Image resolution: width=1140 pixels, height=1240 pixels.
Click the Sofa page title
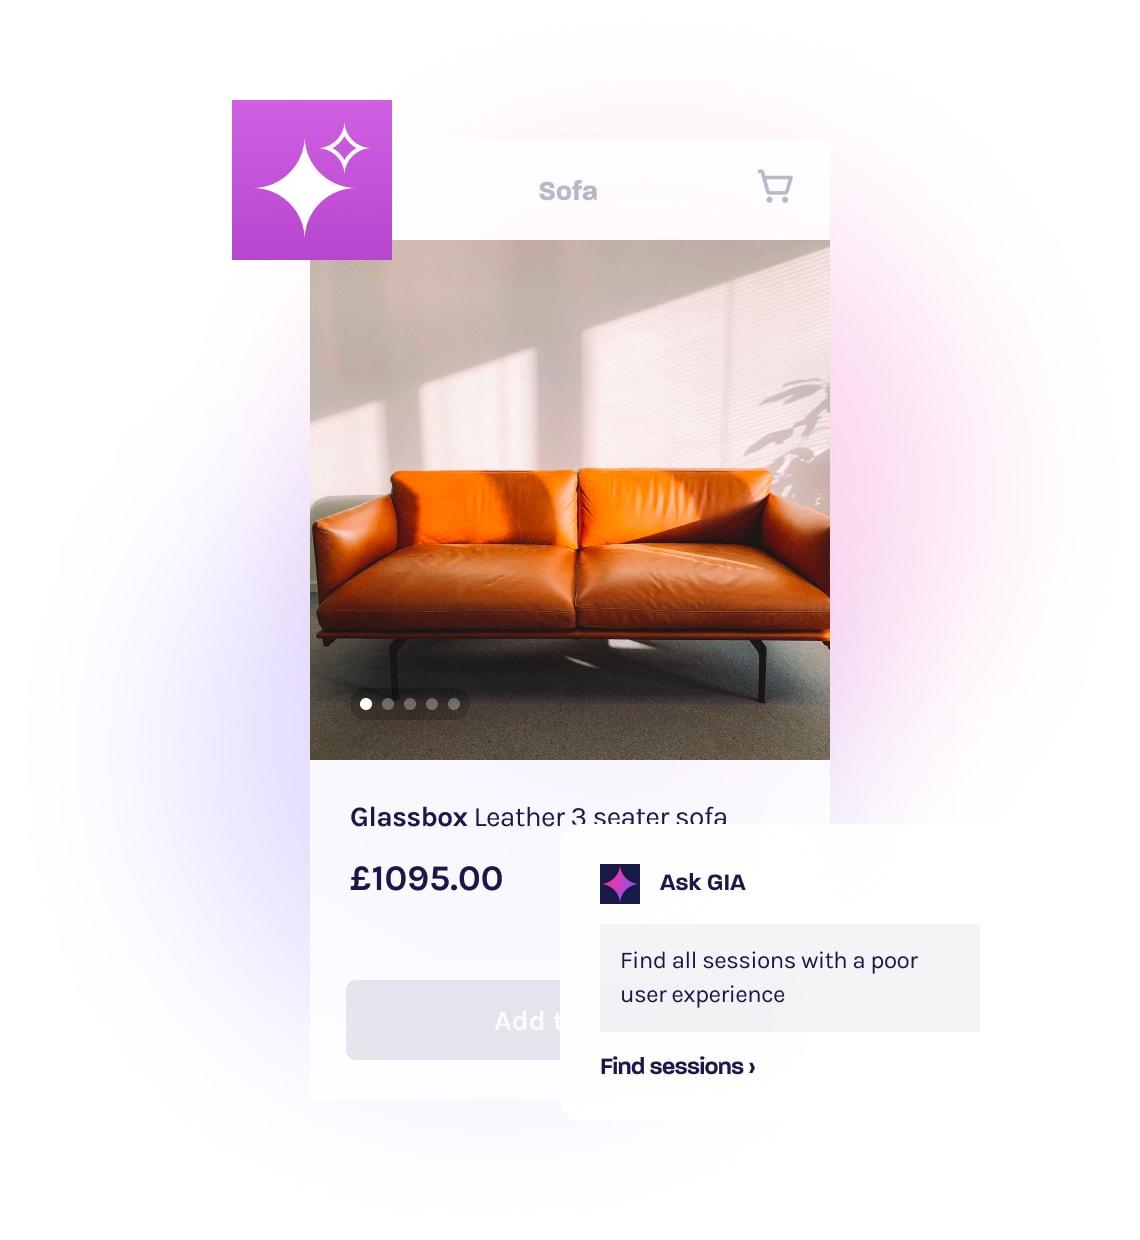tap(568, 191)
